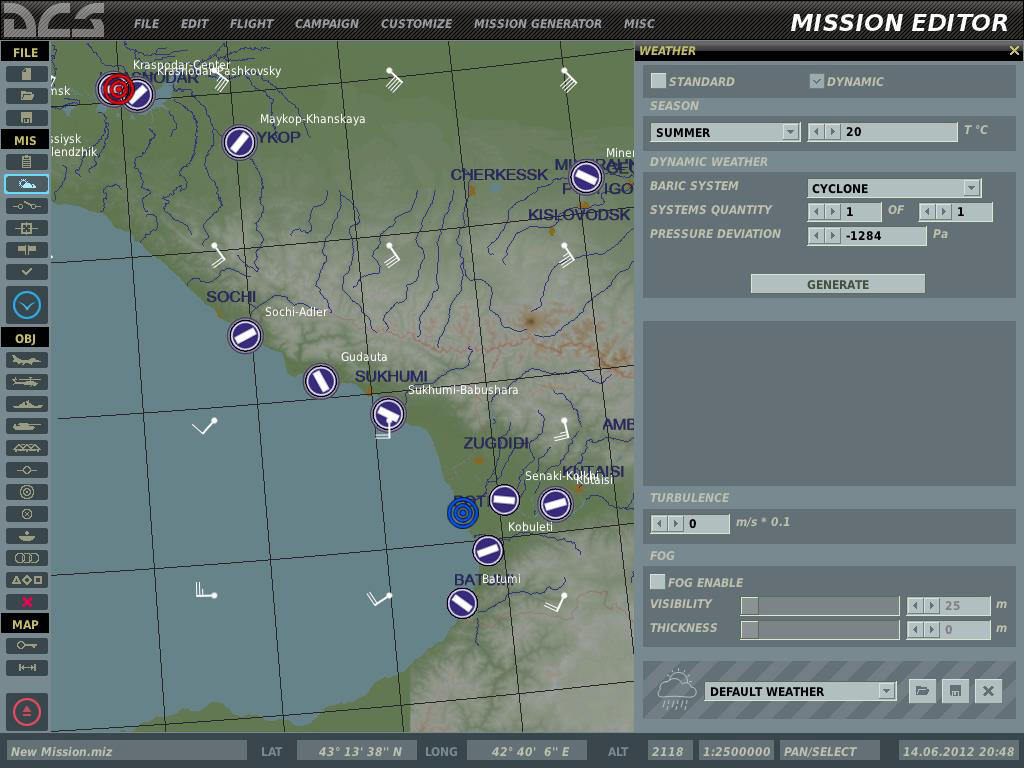
Task: Expand the Default Weather preset dropdown
Action: (800, 691)
